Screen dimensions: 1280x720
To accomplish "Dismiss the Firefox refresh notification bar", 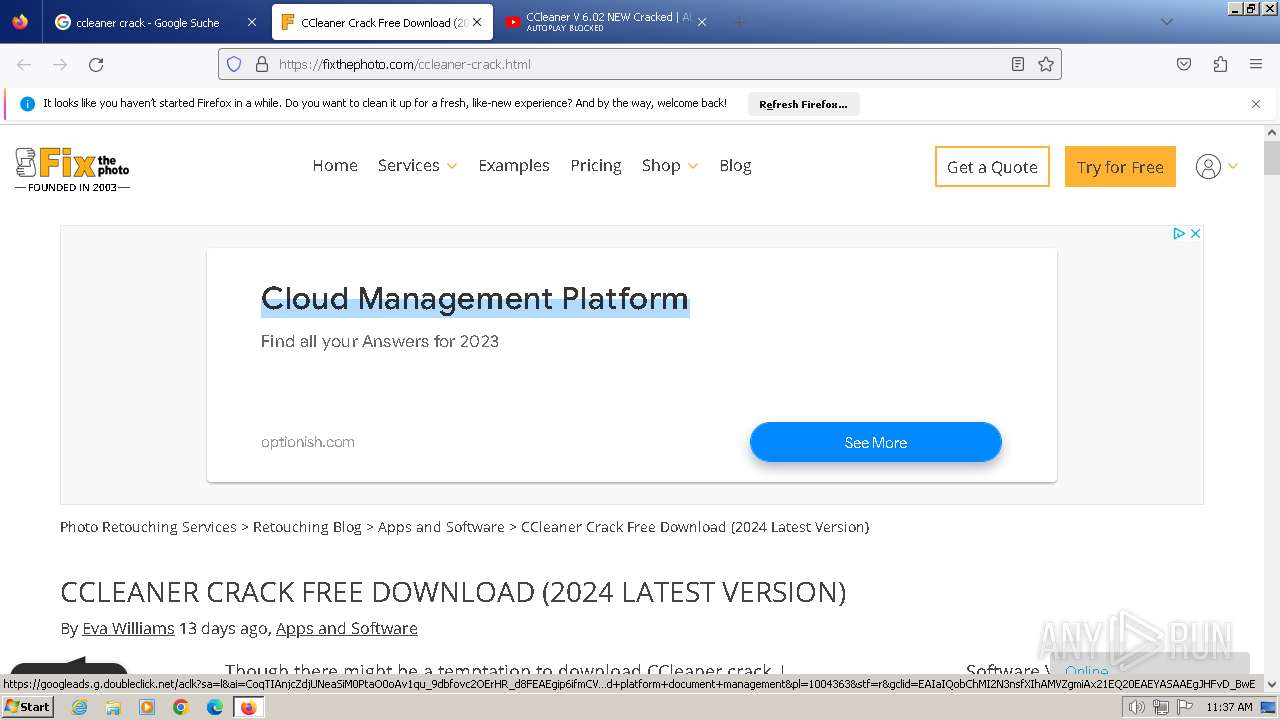I will tap(1256, 104).
